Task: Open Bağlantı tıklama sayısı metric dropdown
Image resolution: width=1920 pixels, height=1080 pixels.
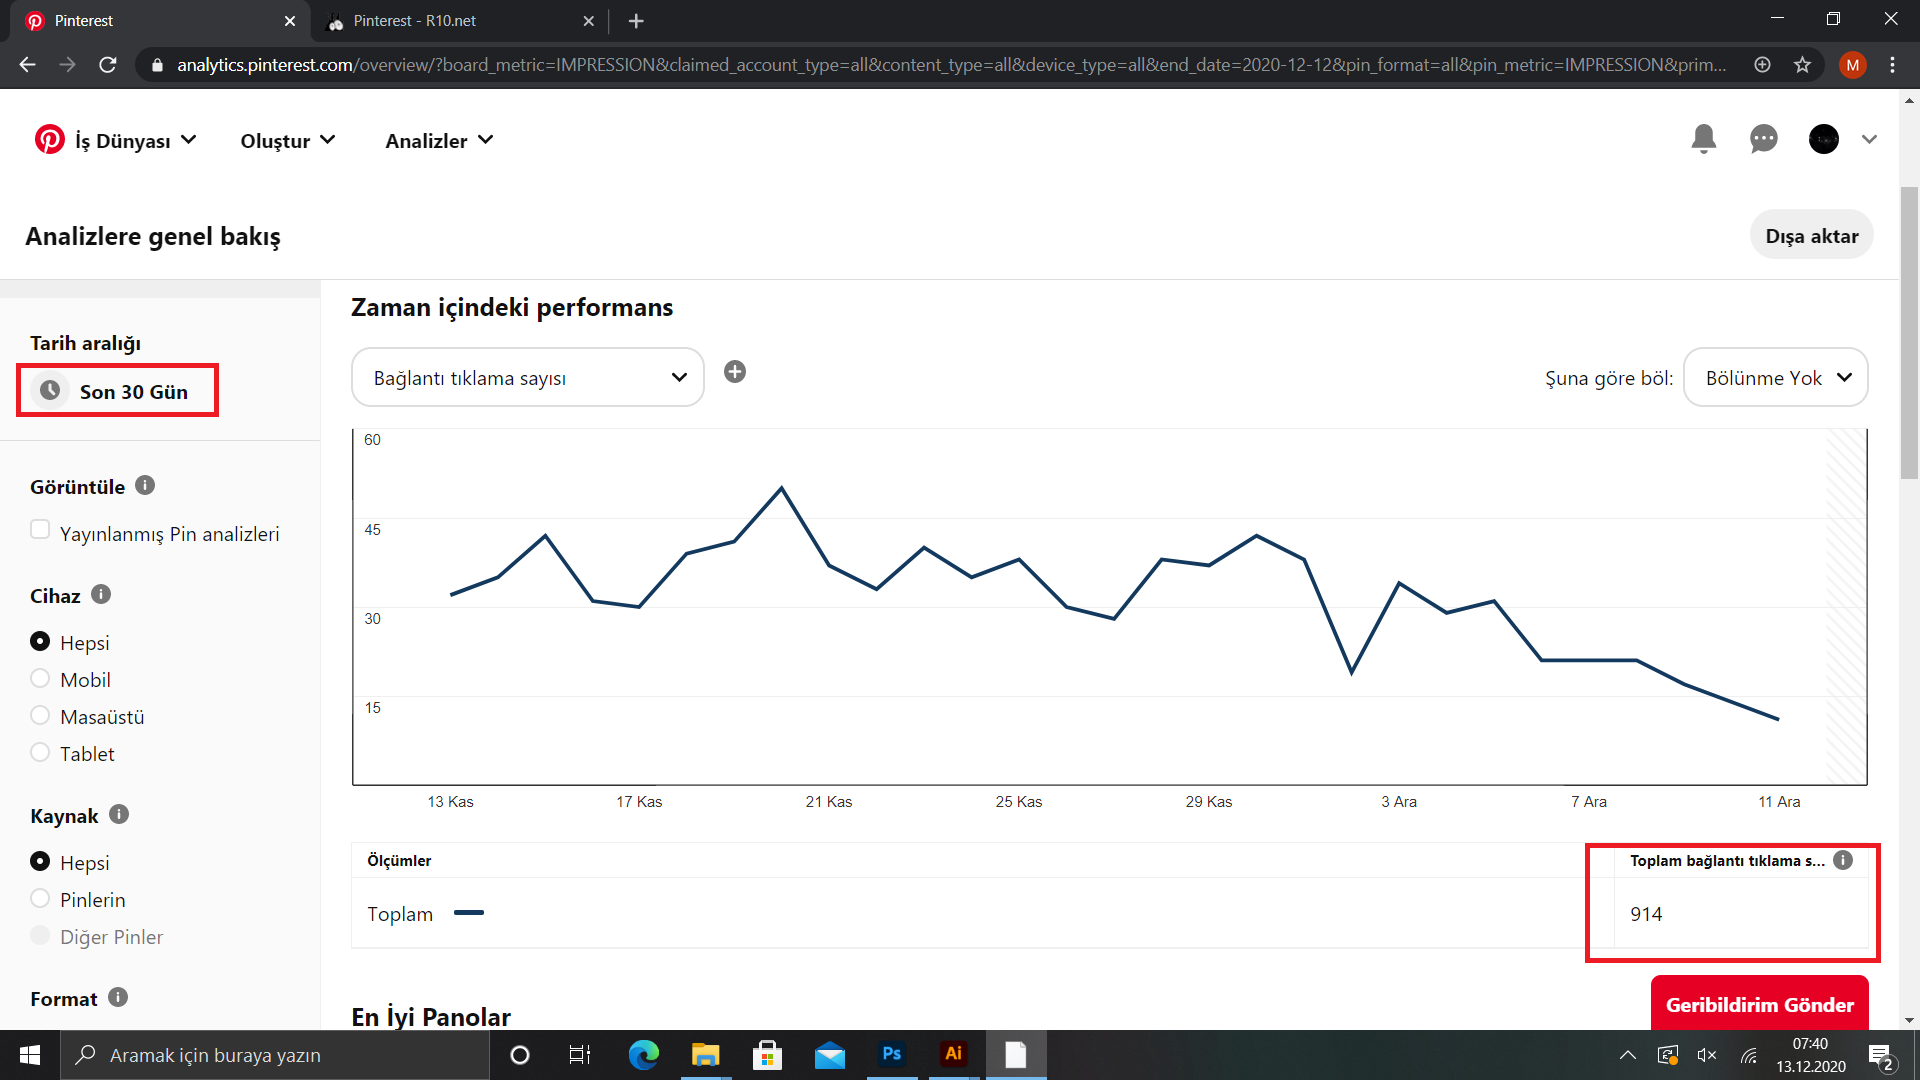Action: [528, 377]
